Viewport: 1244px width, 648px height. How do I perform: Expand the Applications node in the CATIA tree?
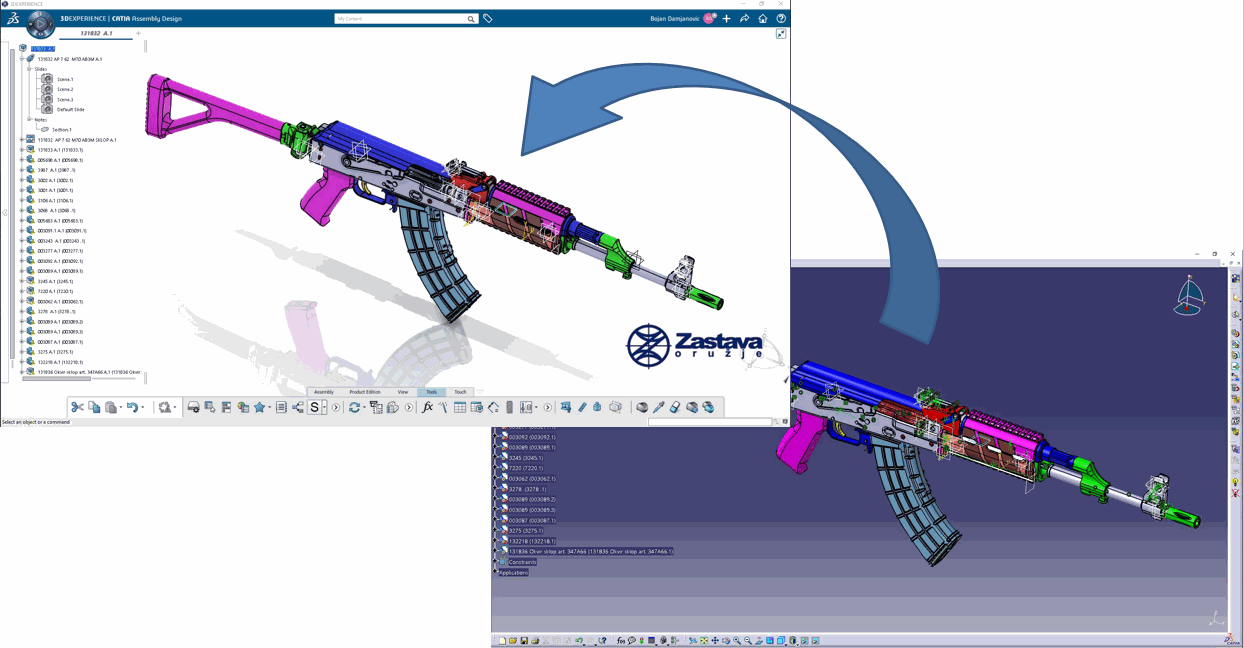(x=493, y=572)
